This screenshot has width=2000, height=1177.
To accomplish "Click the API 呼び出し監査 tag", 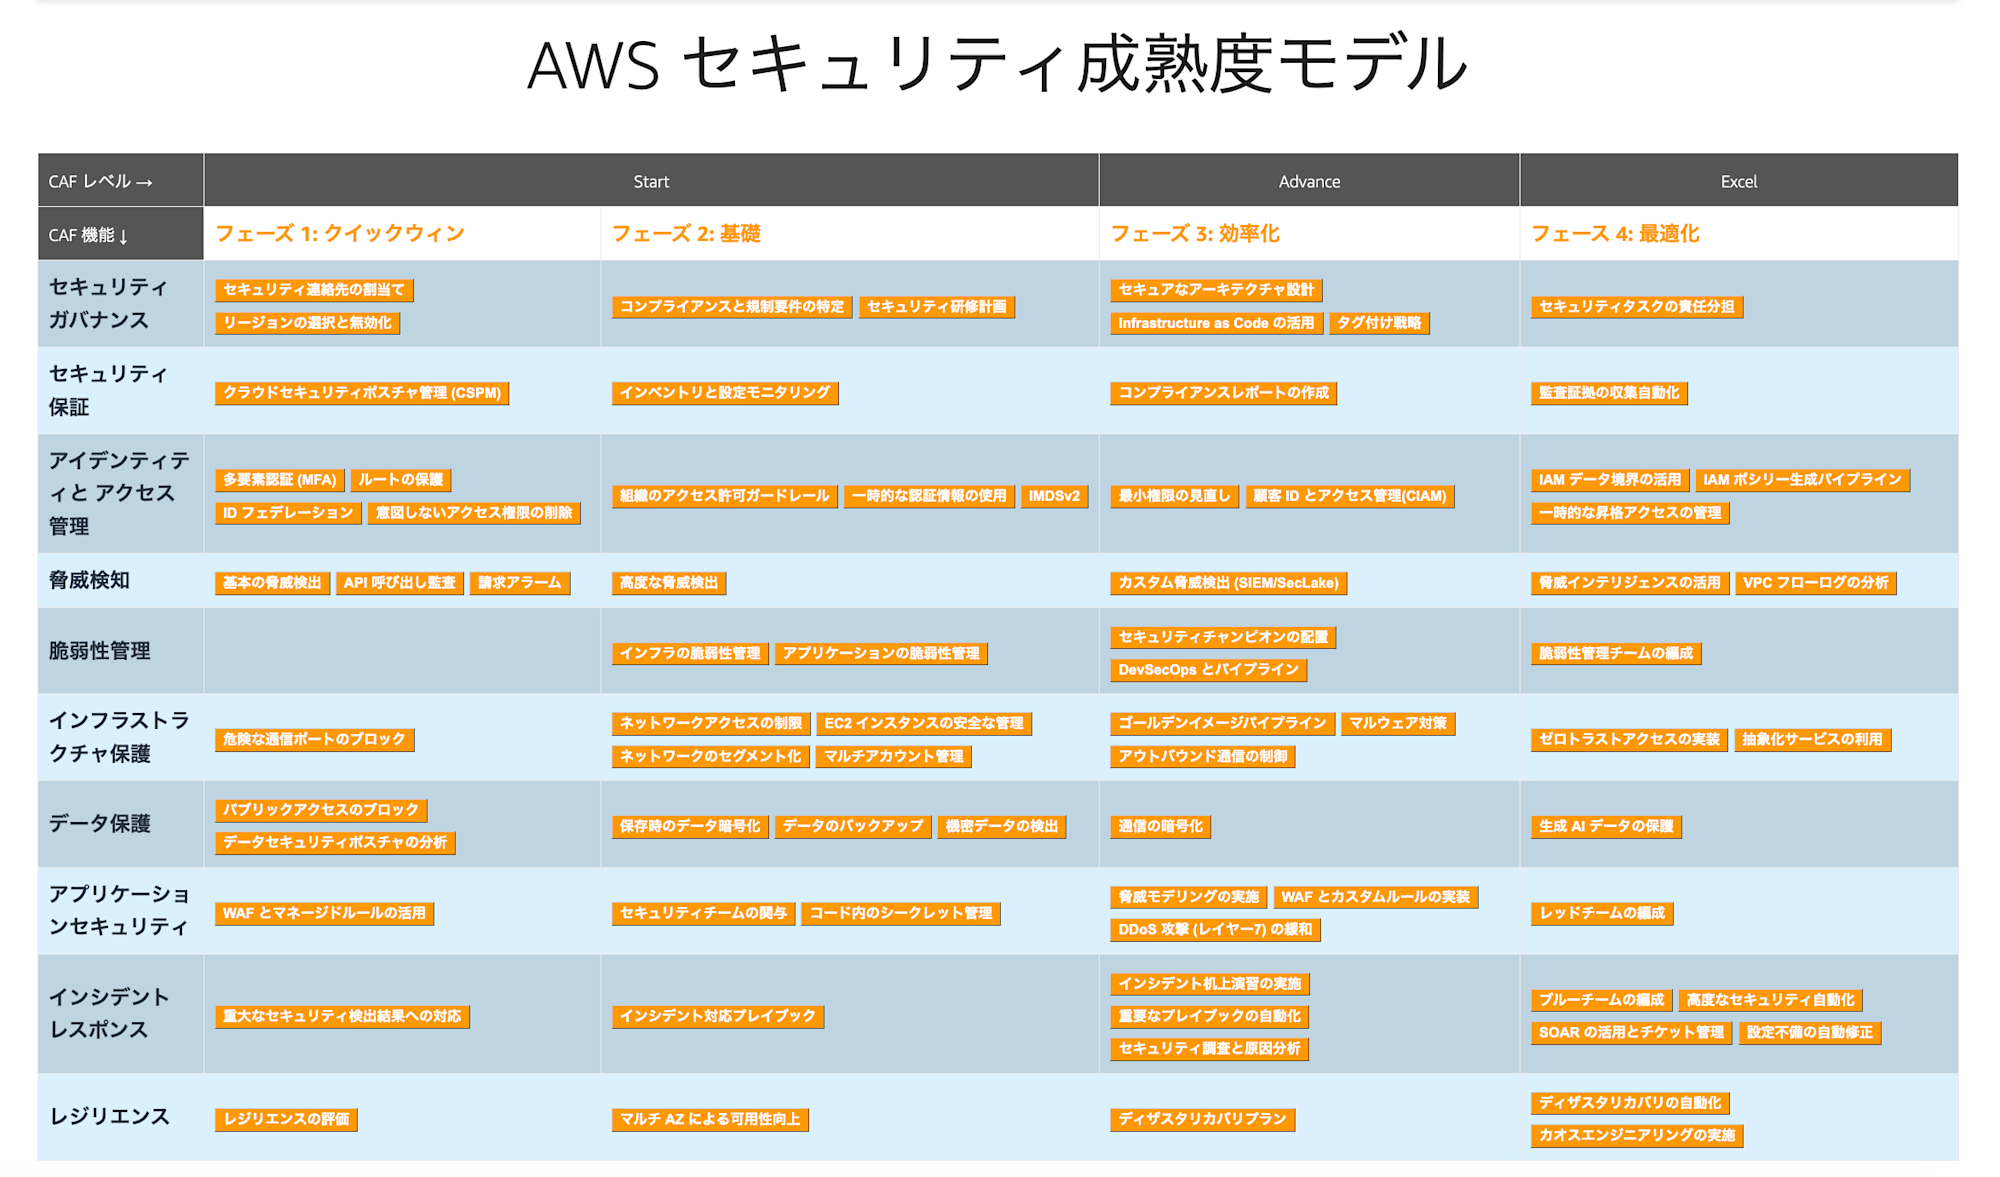I will click(x=400, y=583).
